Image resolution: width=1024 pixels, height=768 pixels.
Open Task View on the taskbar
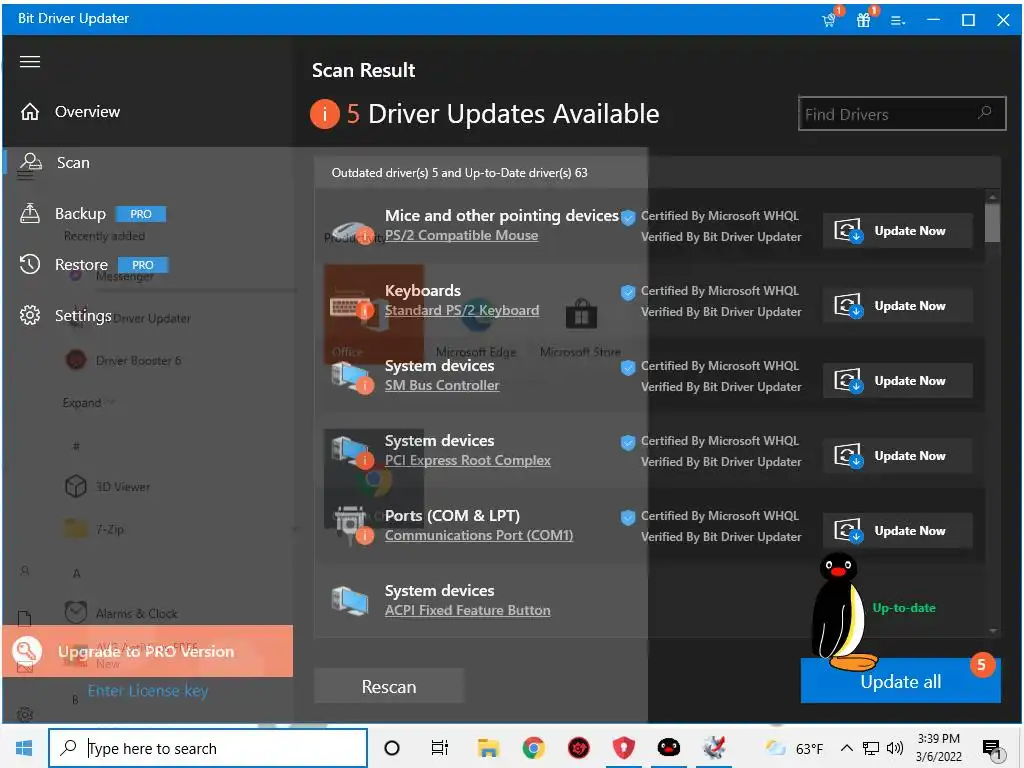click(x=440, y=748)
